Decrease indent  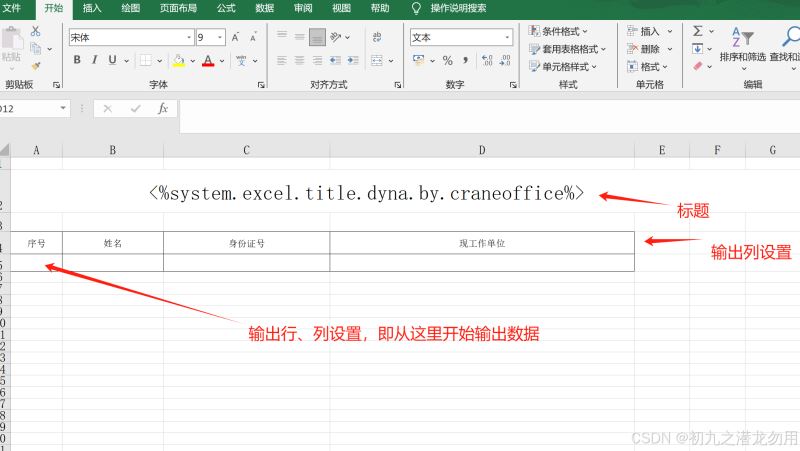click(335, 61)
